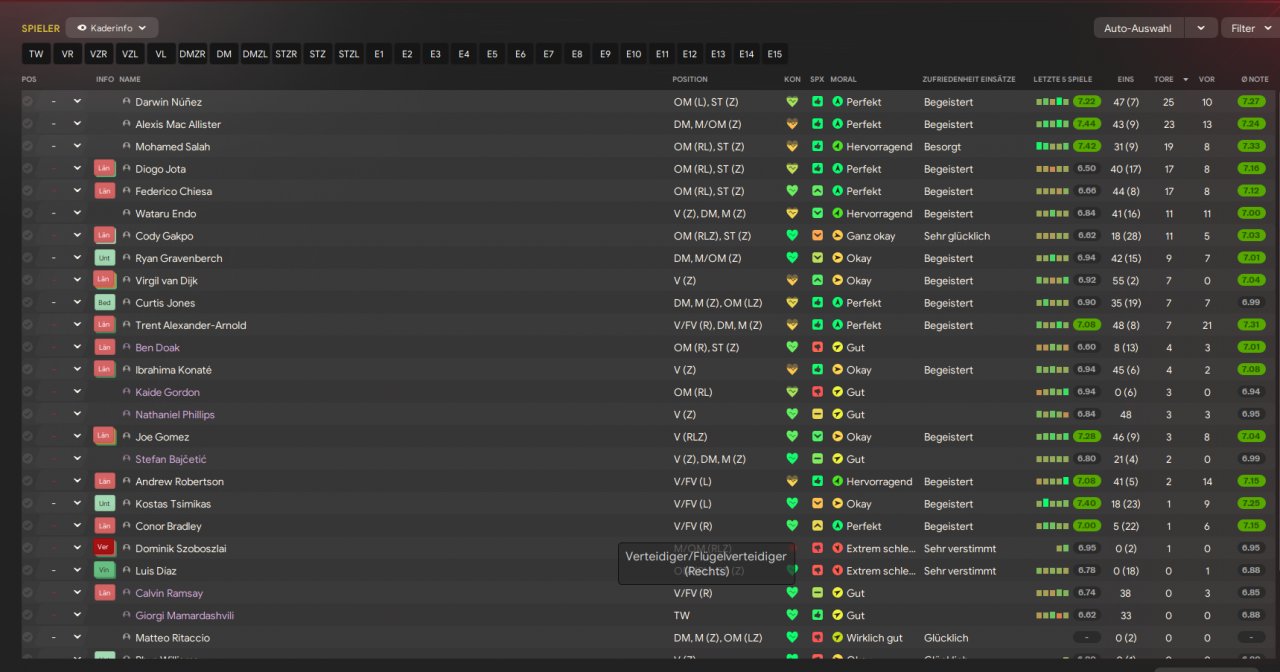1280x672 pixels.
Task: Toggle selection circle for Andrew Robertson
Action: pyautogui.click(x=28, y=482)
